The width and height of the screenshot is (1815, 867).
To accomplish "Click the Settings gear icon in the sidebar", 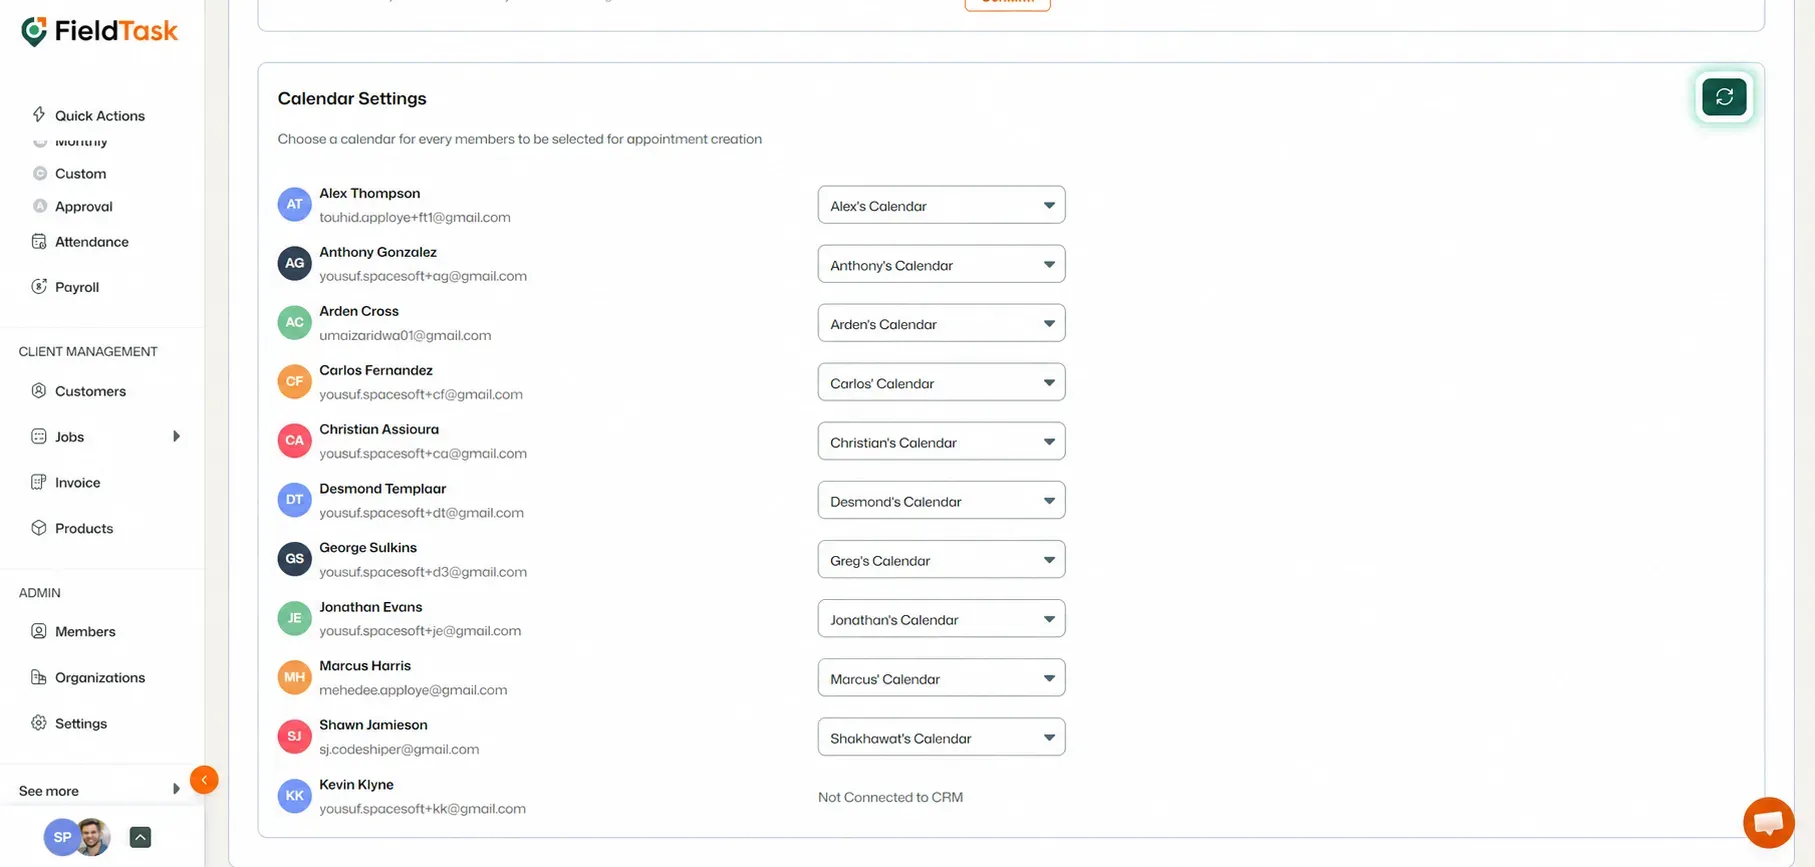I will [x=39, y=723].
